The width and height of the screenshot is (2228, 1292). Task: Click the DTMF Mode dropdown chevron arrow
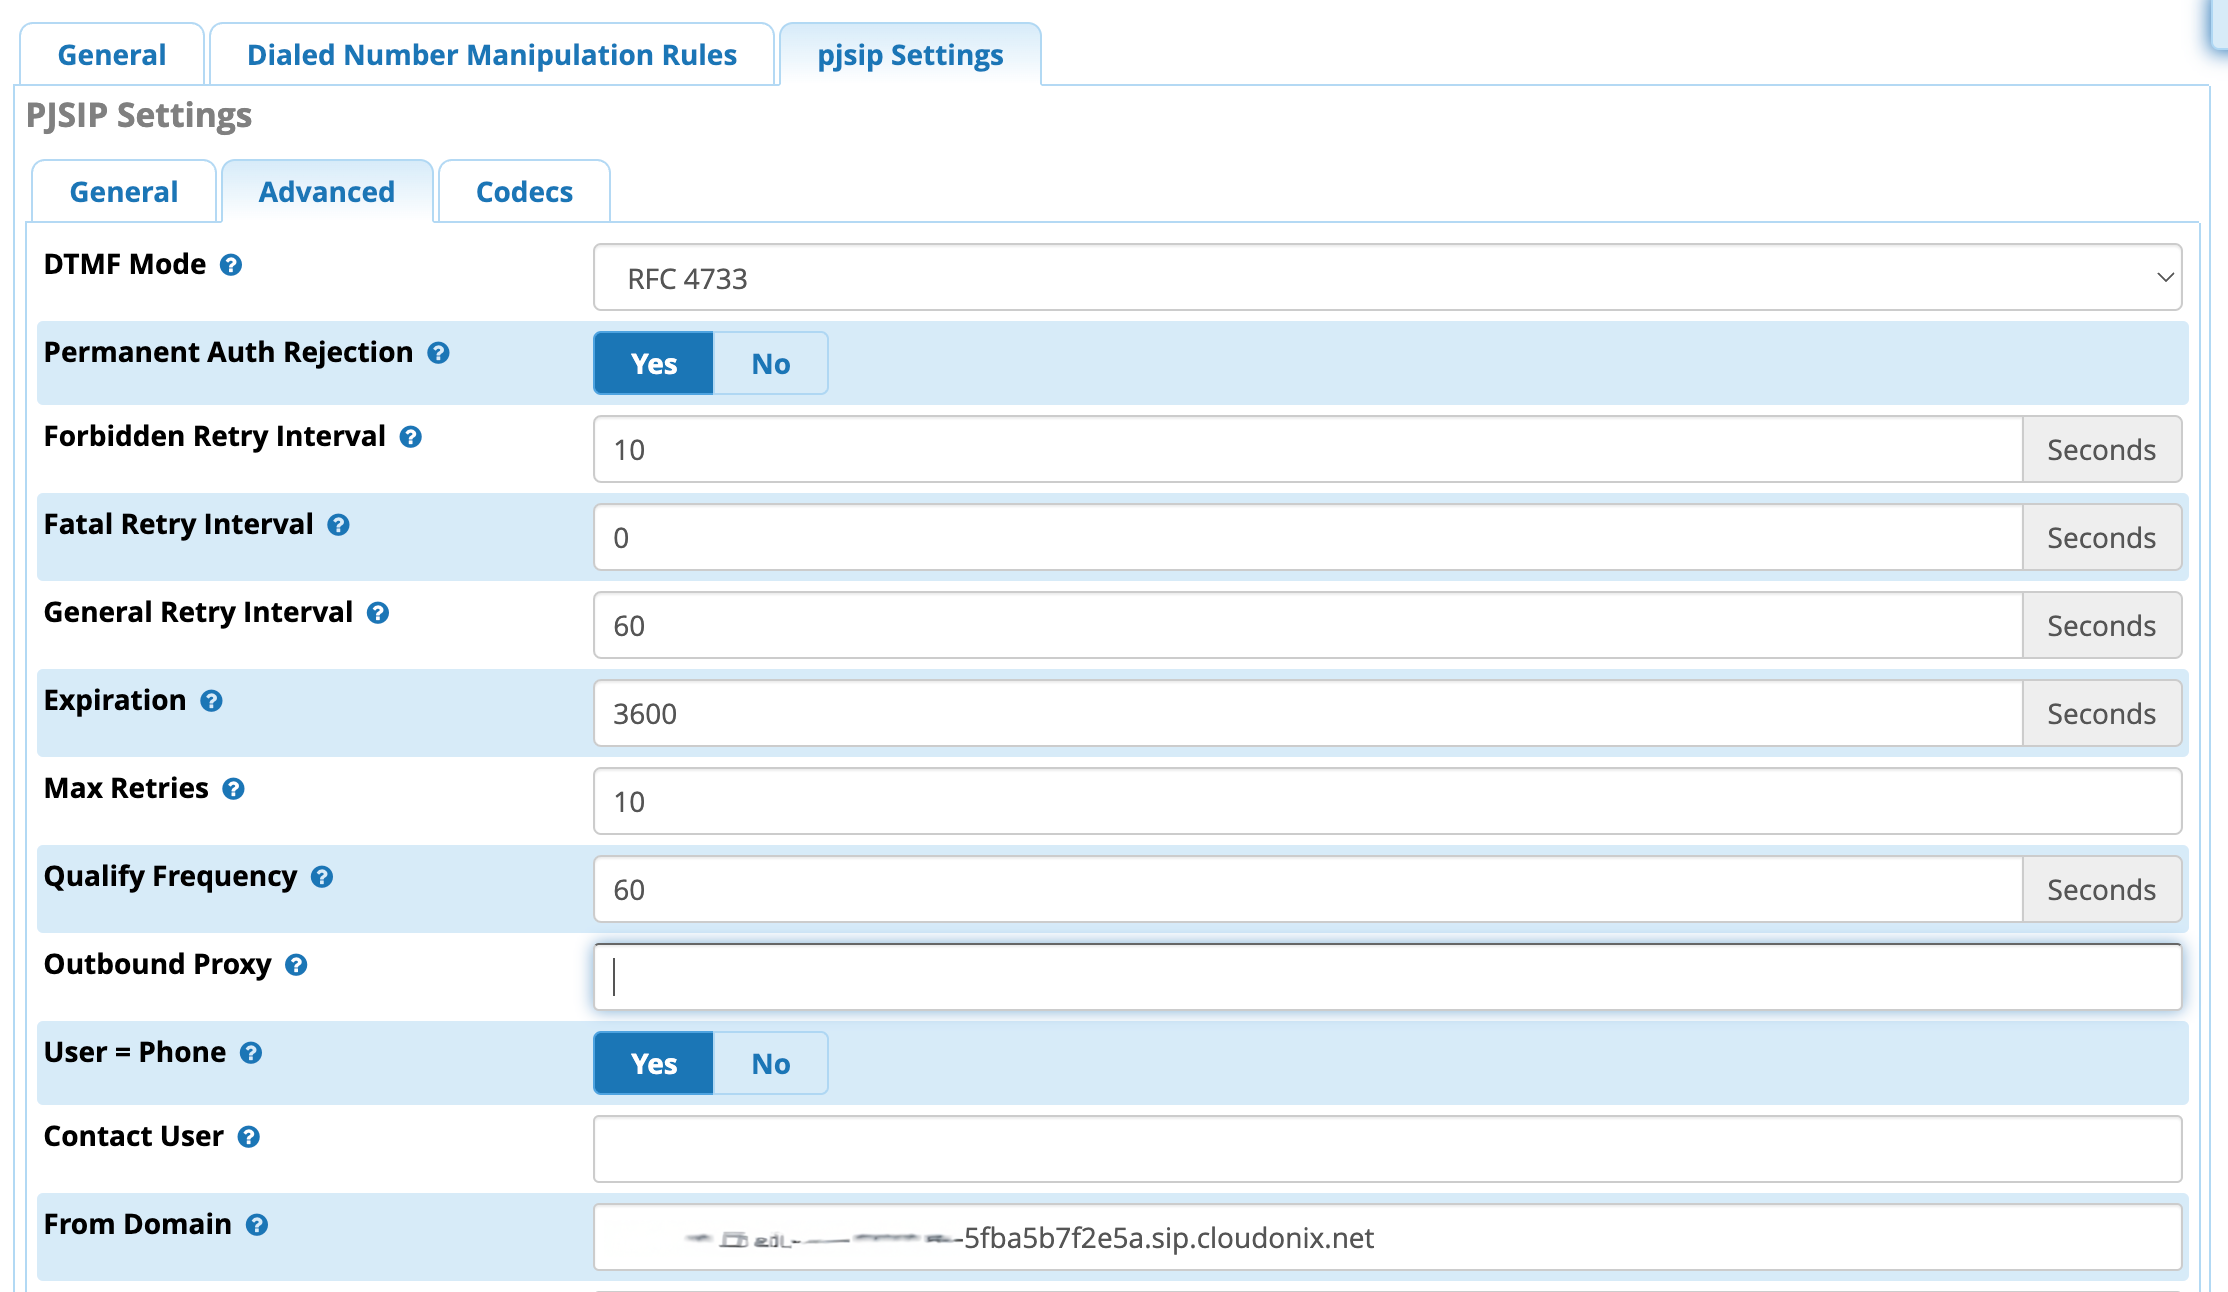point(2164,277)
